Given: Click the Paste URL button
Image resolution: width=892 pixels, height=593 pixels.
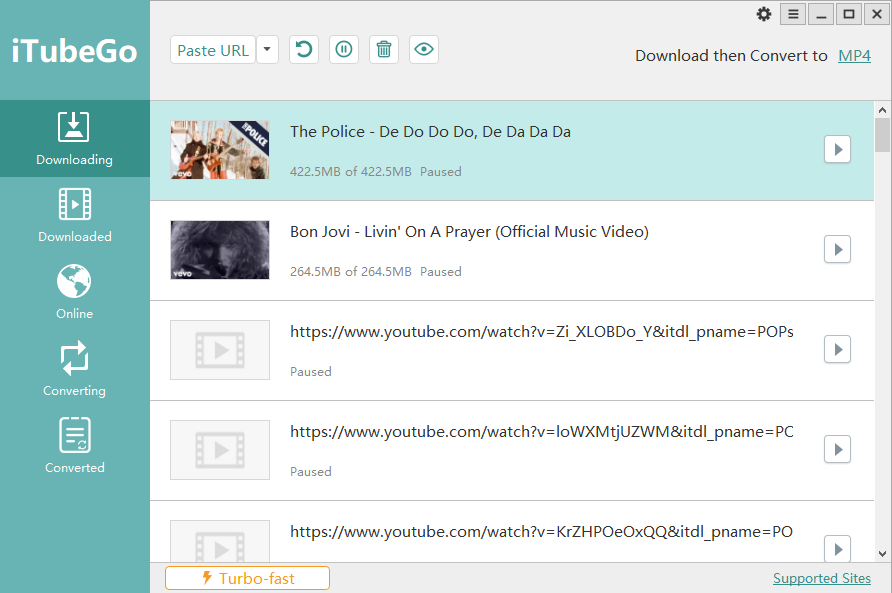Looking at the screenshot, I should pyautogui.click(x=213, y=50).
